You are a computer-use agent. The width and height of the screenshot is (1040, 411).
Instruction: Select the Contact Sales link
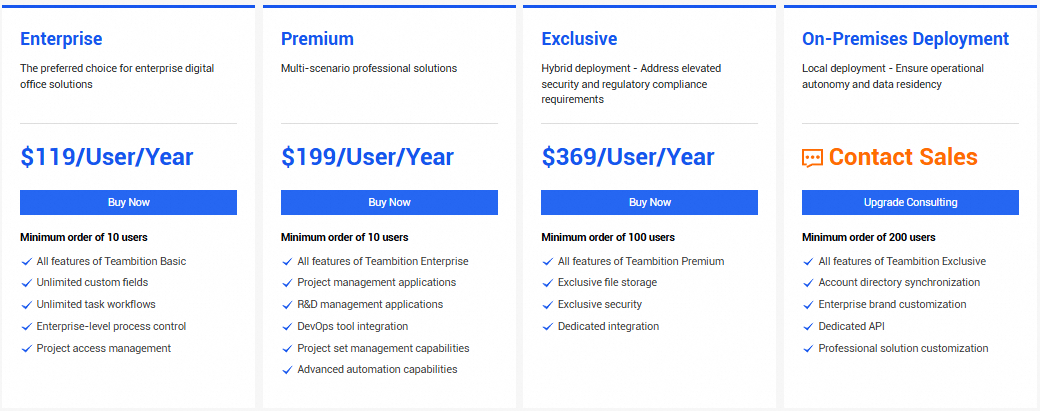(903, 157)
